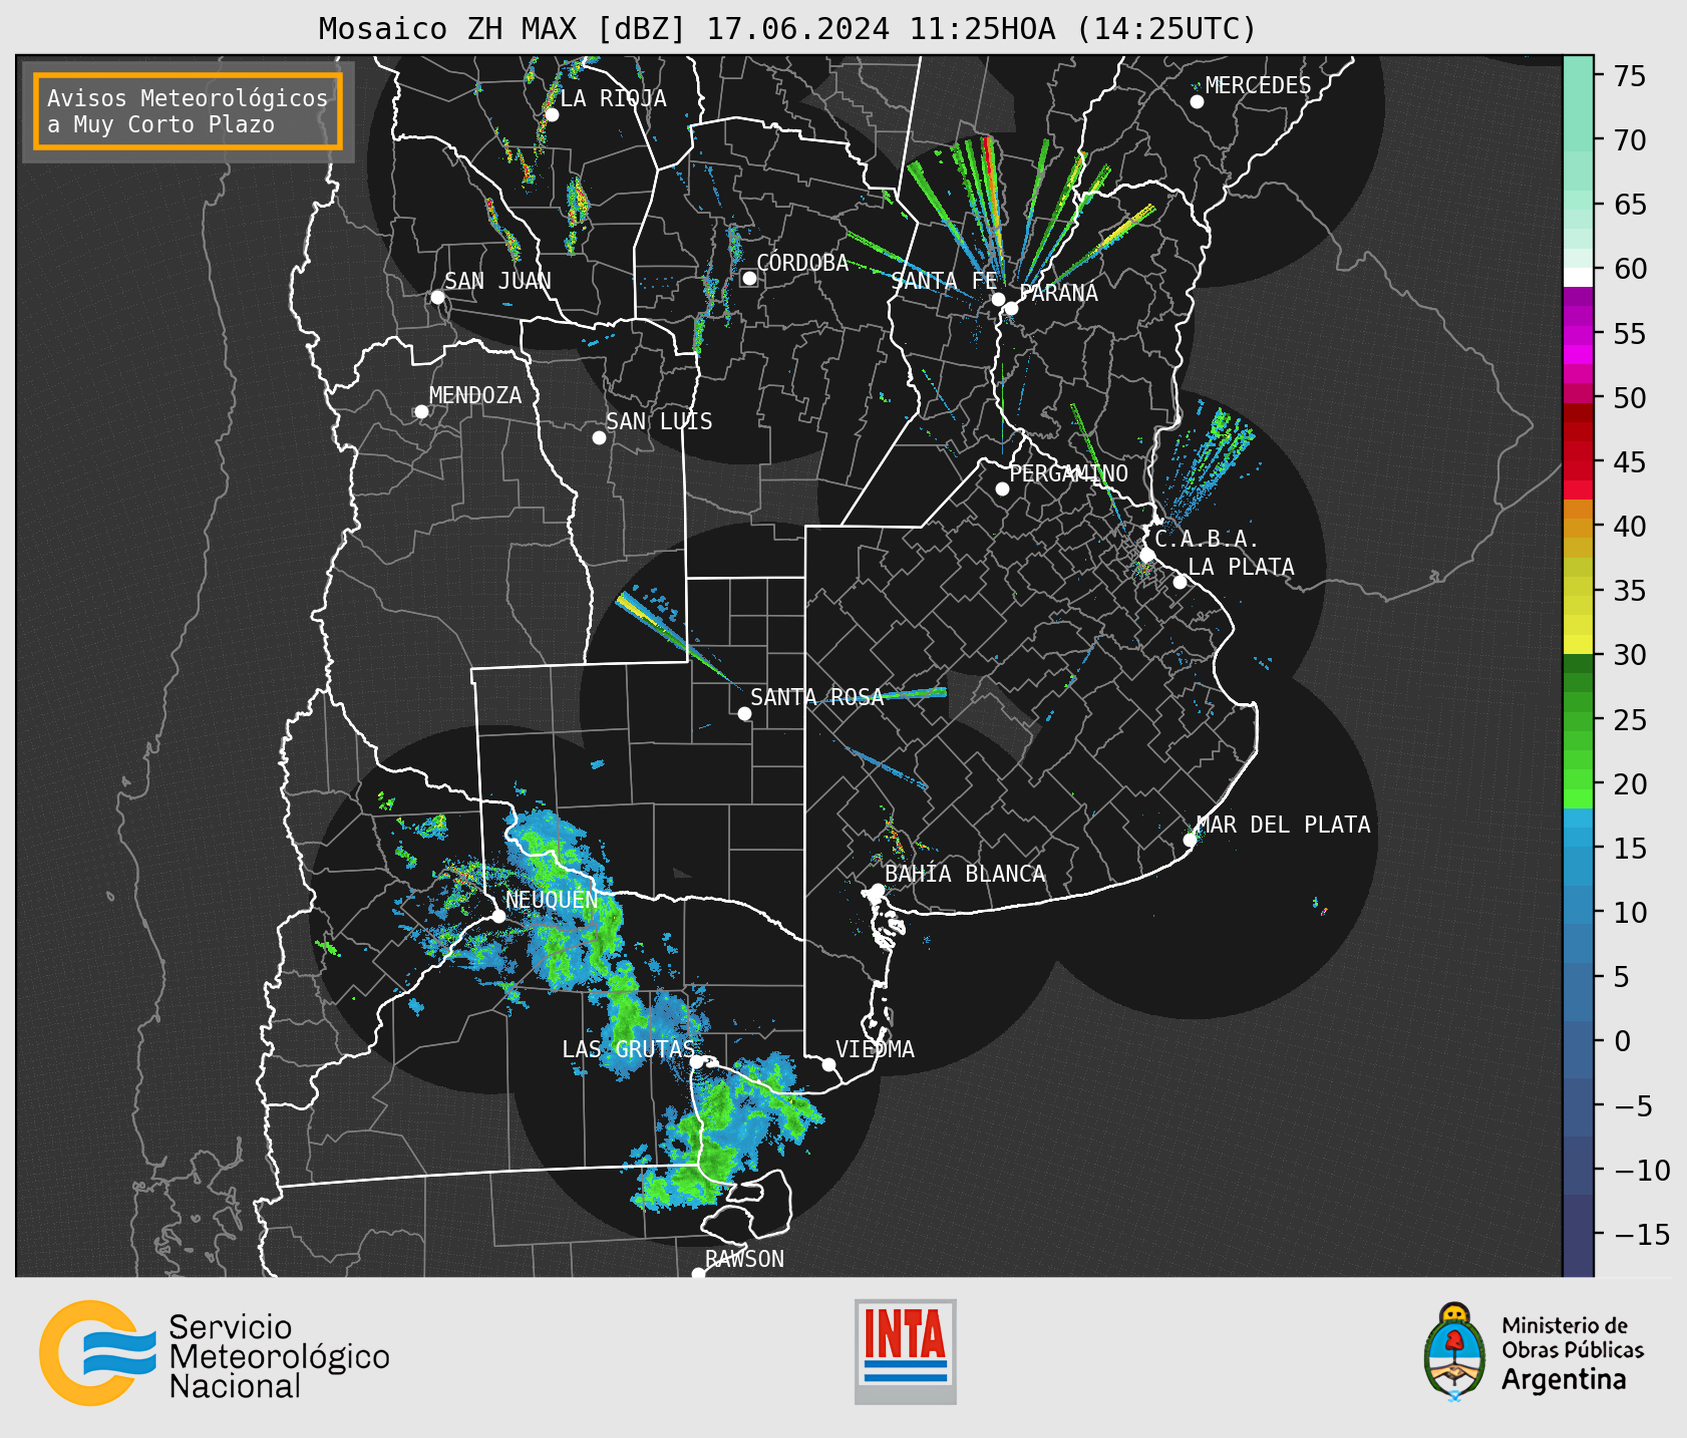Click the 40 label on colorbar
Viewport: 1687px width, 1438px height.
[1630, 526]
